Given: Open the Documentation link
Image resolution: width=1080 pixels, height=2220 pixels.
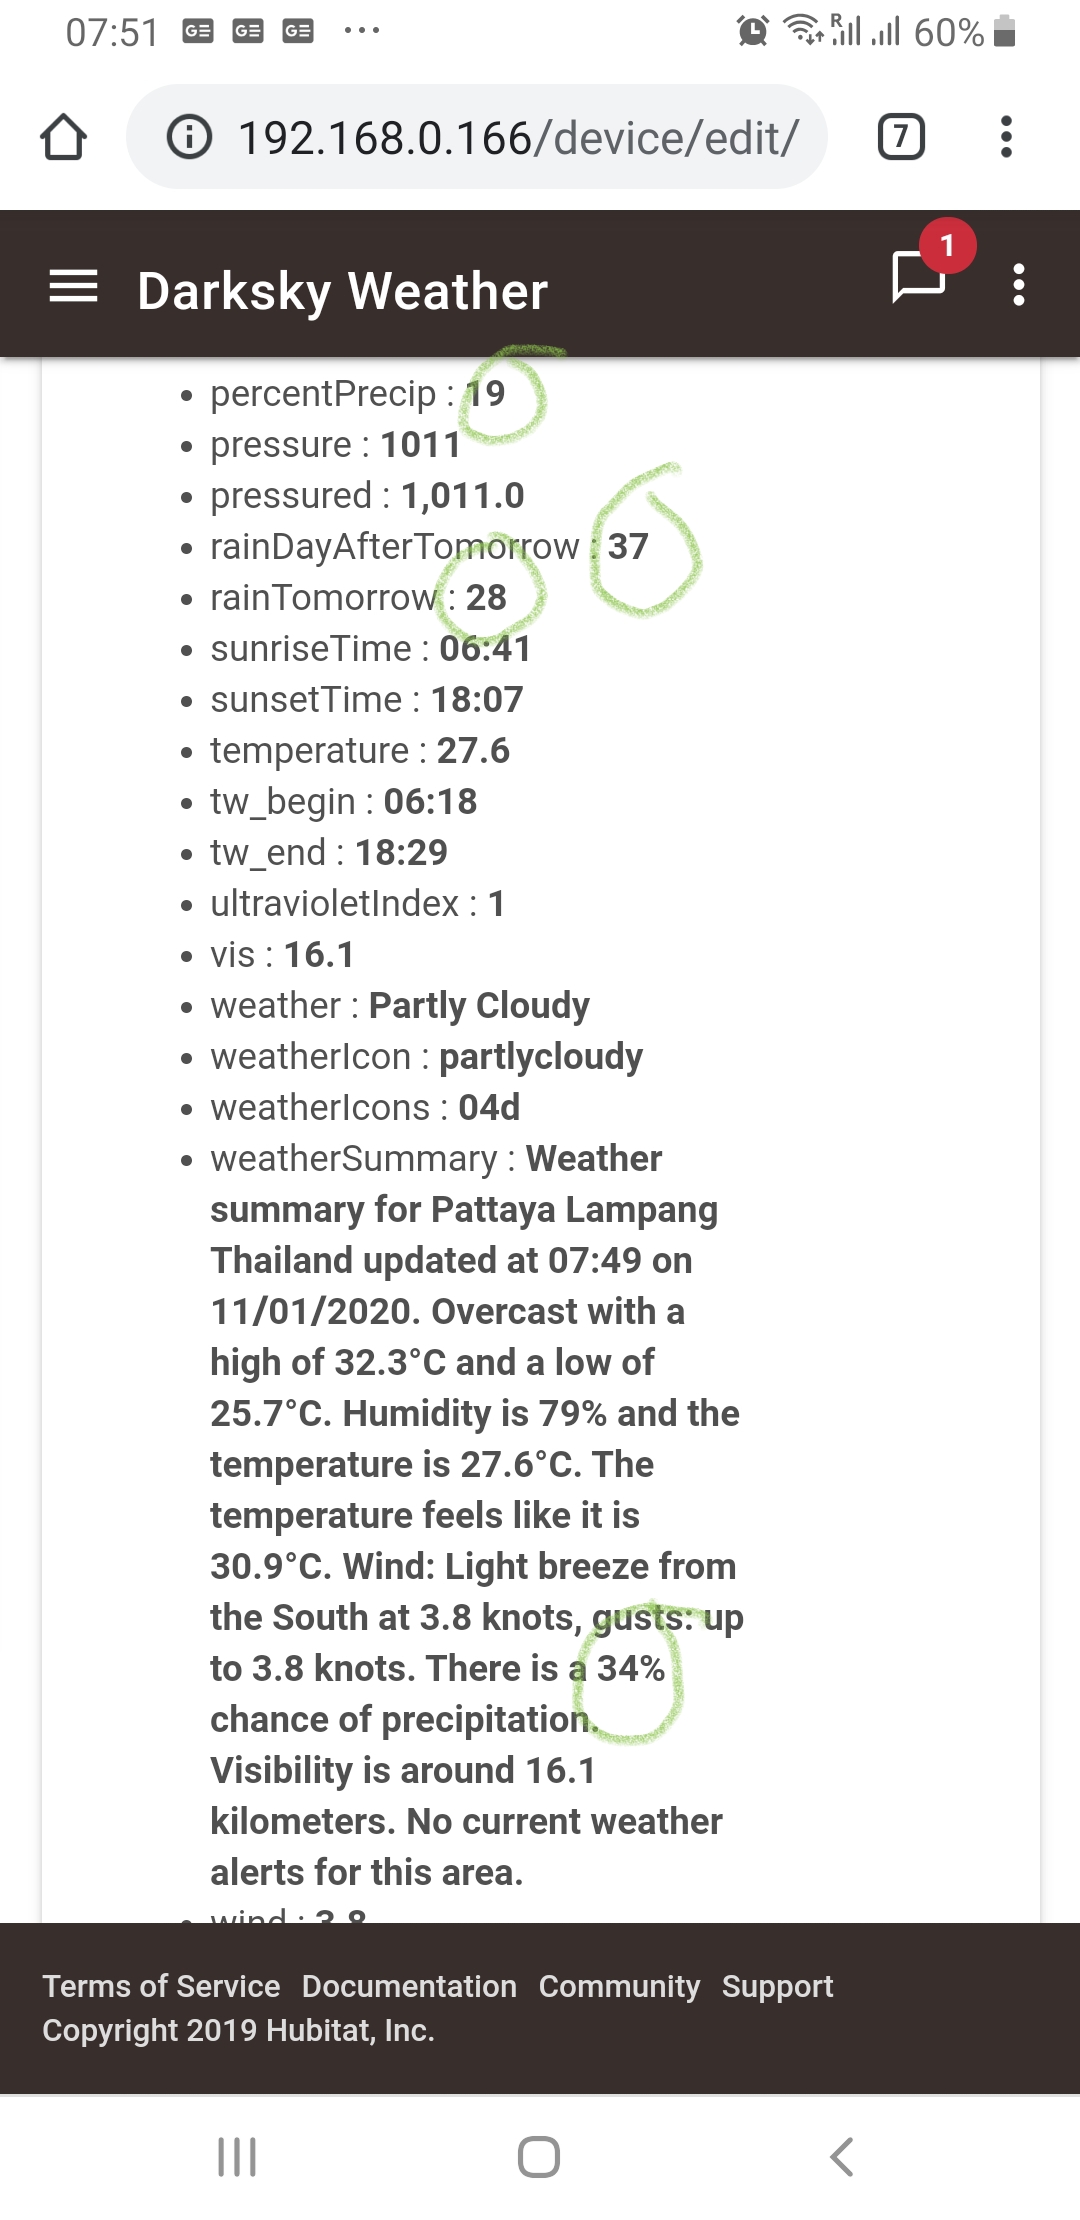Looking at the screenshot, I should tap(409, 1986).
